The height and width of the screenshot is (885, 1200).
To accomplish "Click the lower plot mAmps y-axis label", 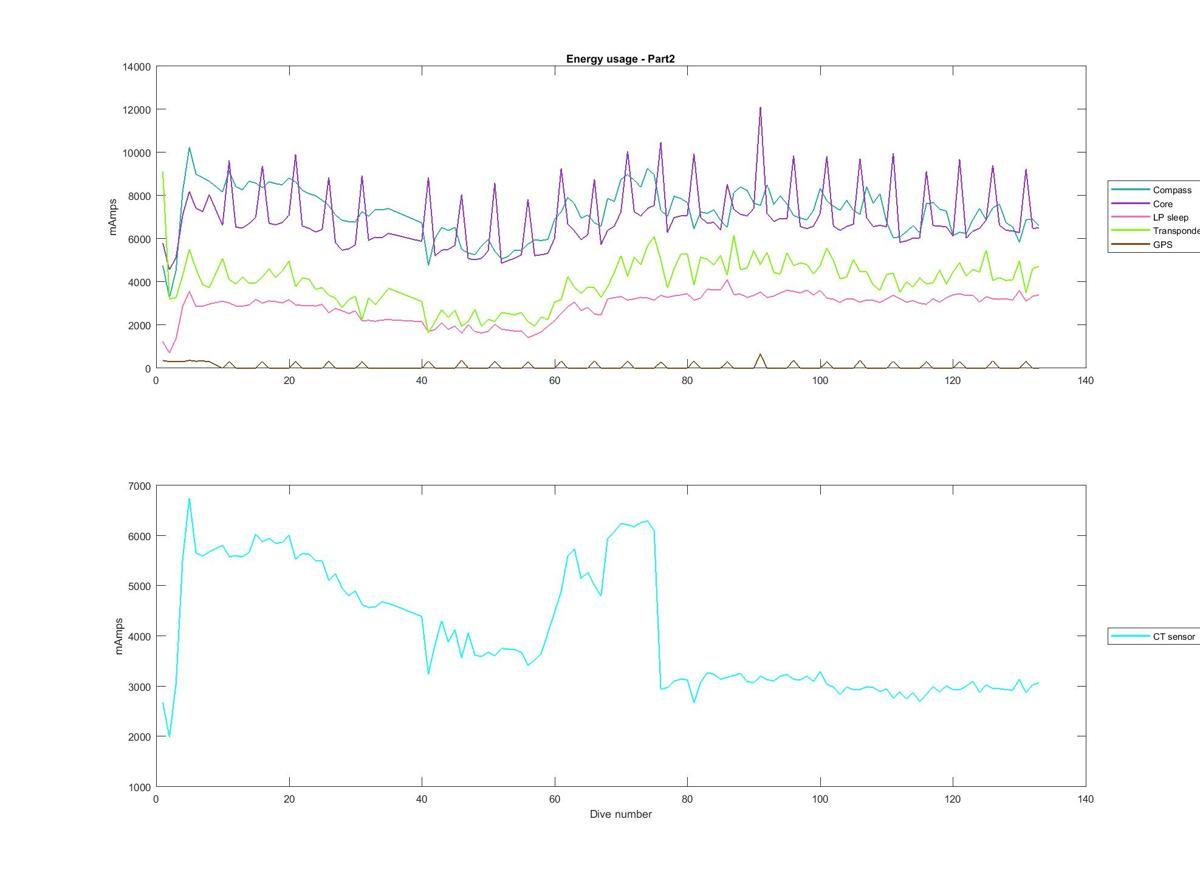I will 117,636.
